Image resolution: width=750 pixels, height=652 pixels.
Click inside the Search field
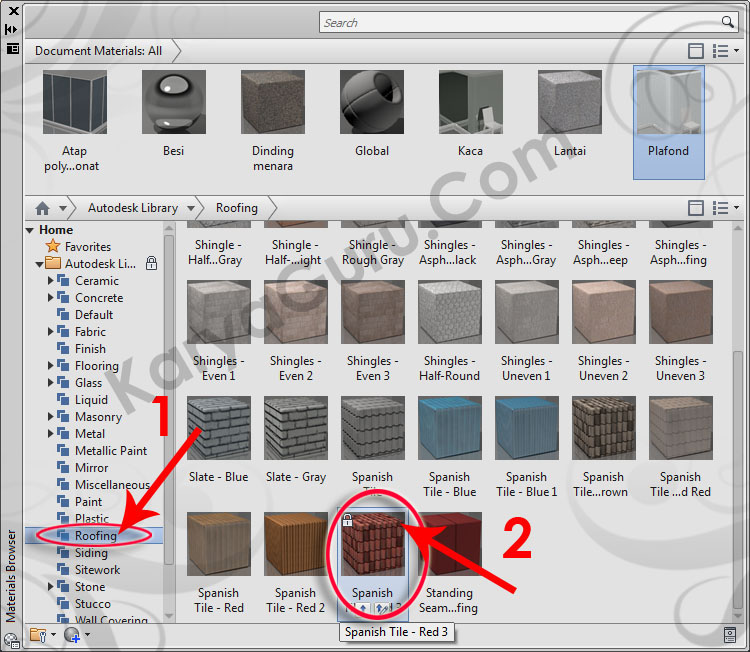click(520, 22)
